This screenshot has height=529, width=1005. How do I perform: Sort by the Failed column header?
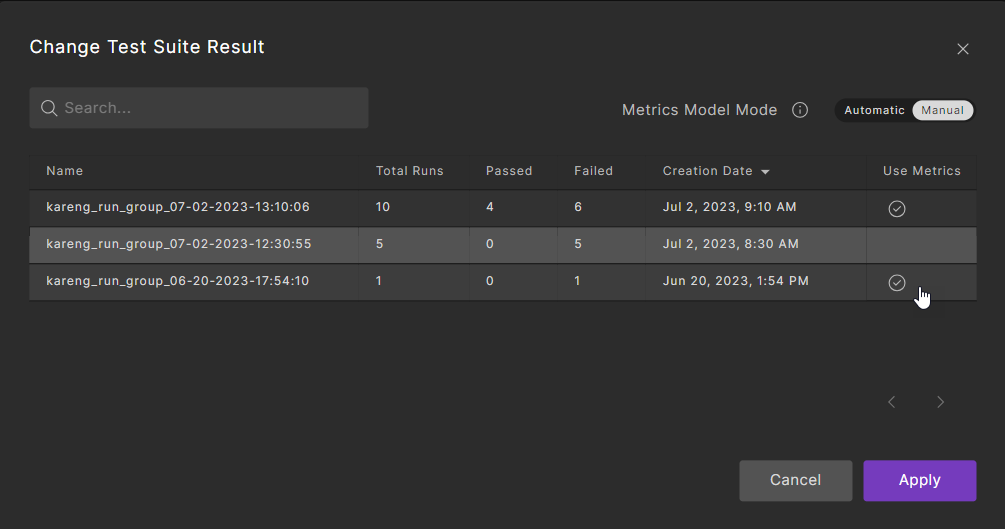coord(593,171)
